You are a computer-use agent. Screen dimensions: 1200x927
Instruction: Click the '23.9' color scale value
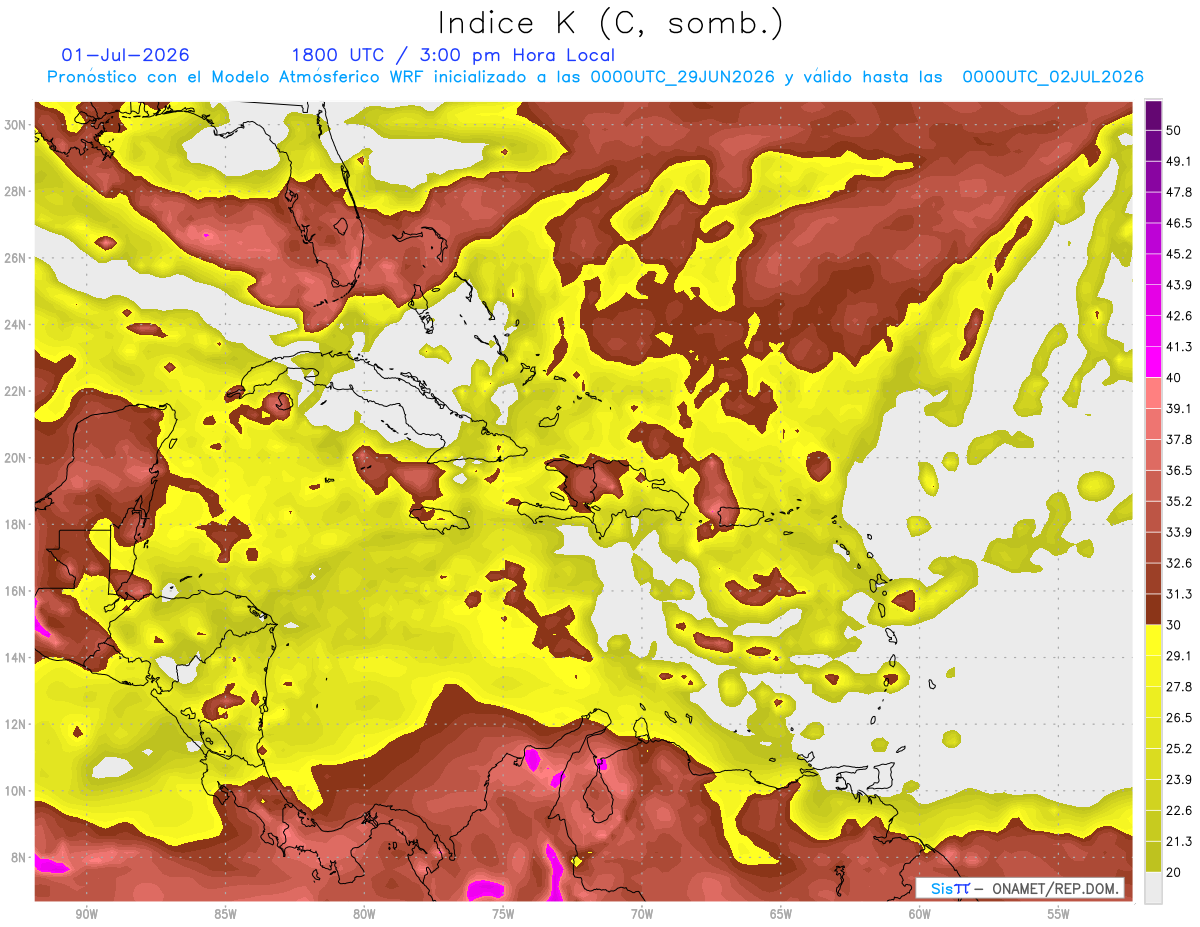(1178, 780)
